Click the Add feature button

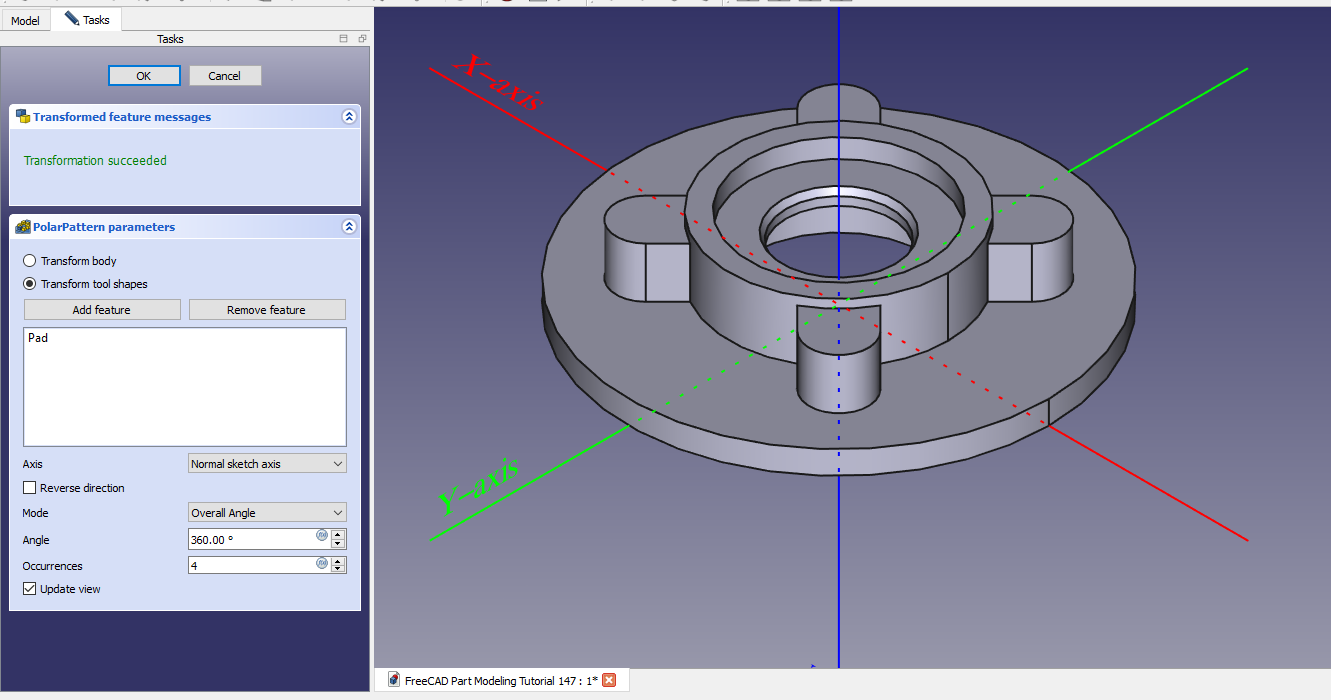102,310
